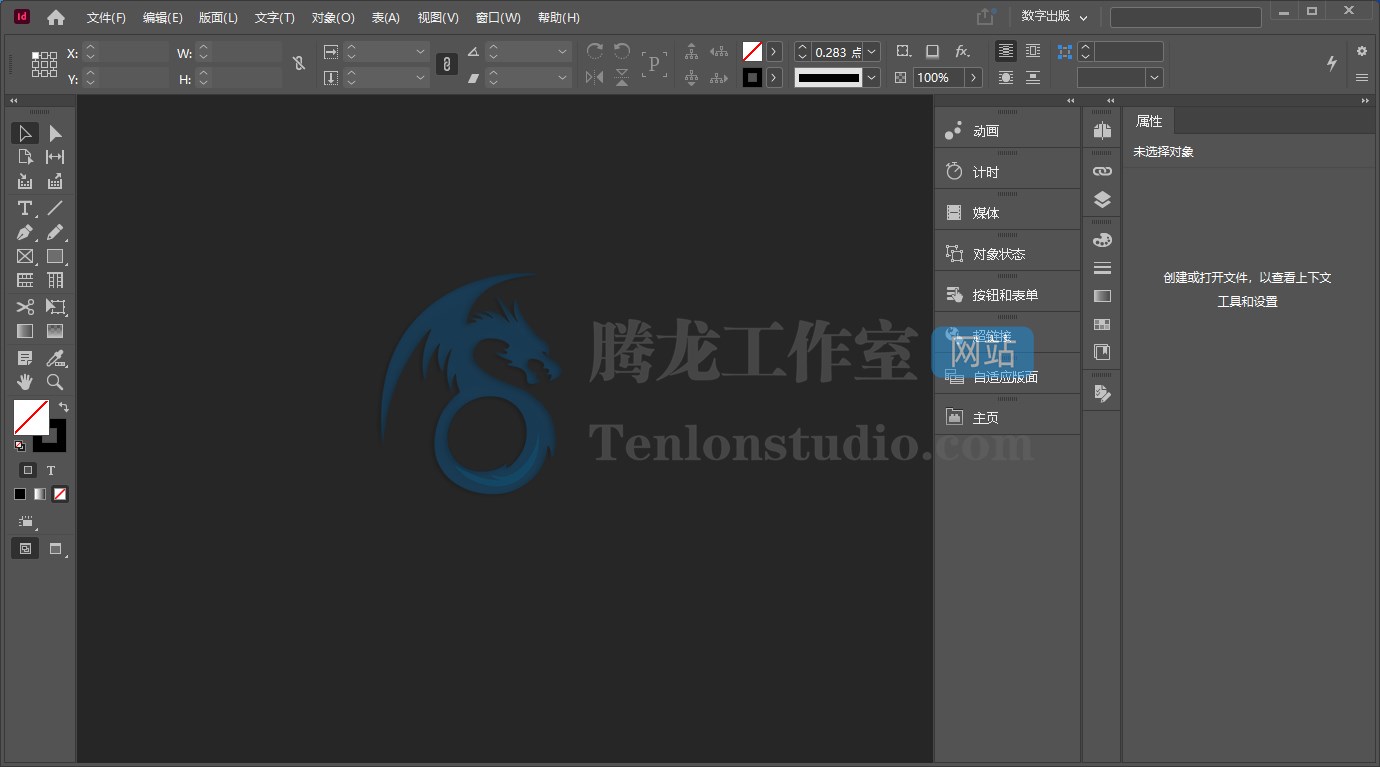The image size is (1380, 767).
Task: Select the Zoom magnifier tool
Action: (55, 382)
